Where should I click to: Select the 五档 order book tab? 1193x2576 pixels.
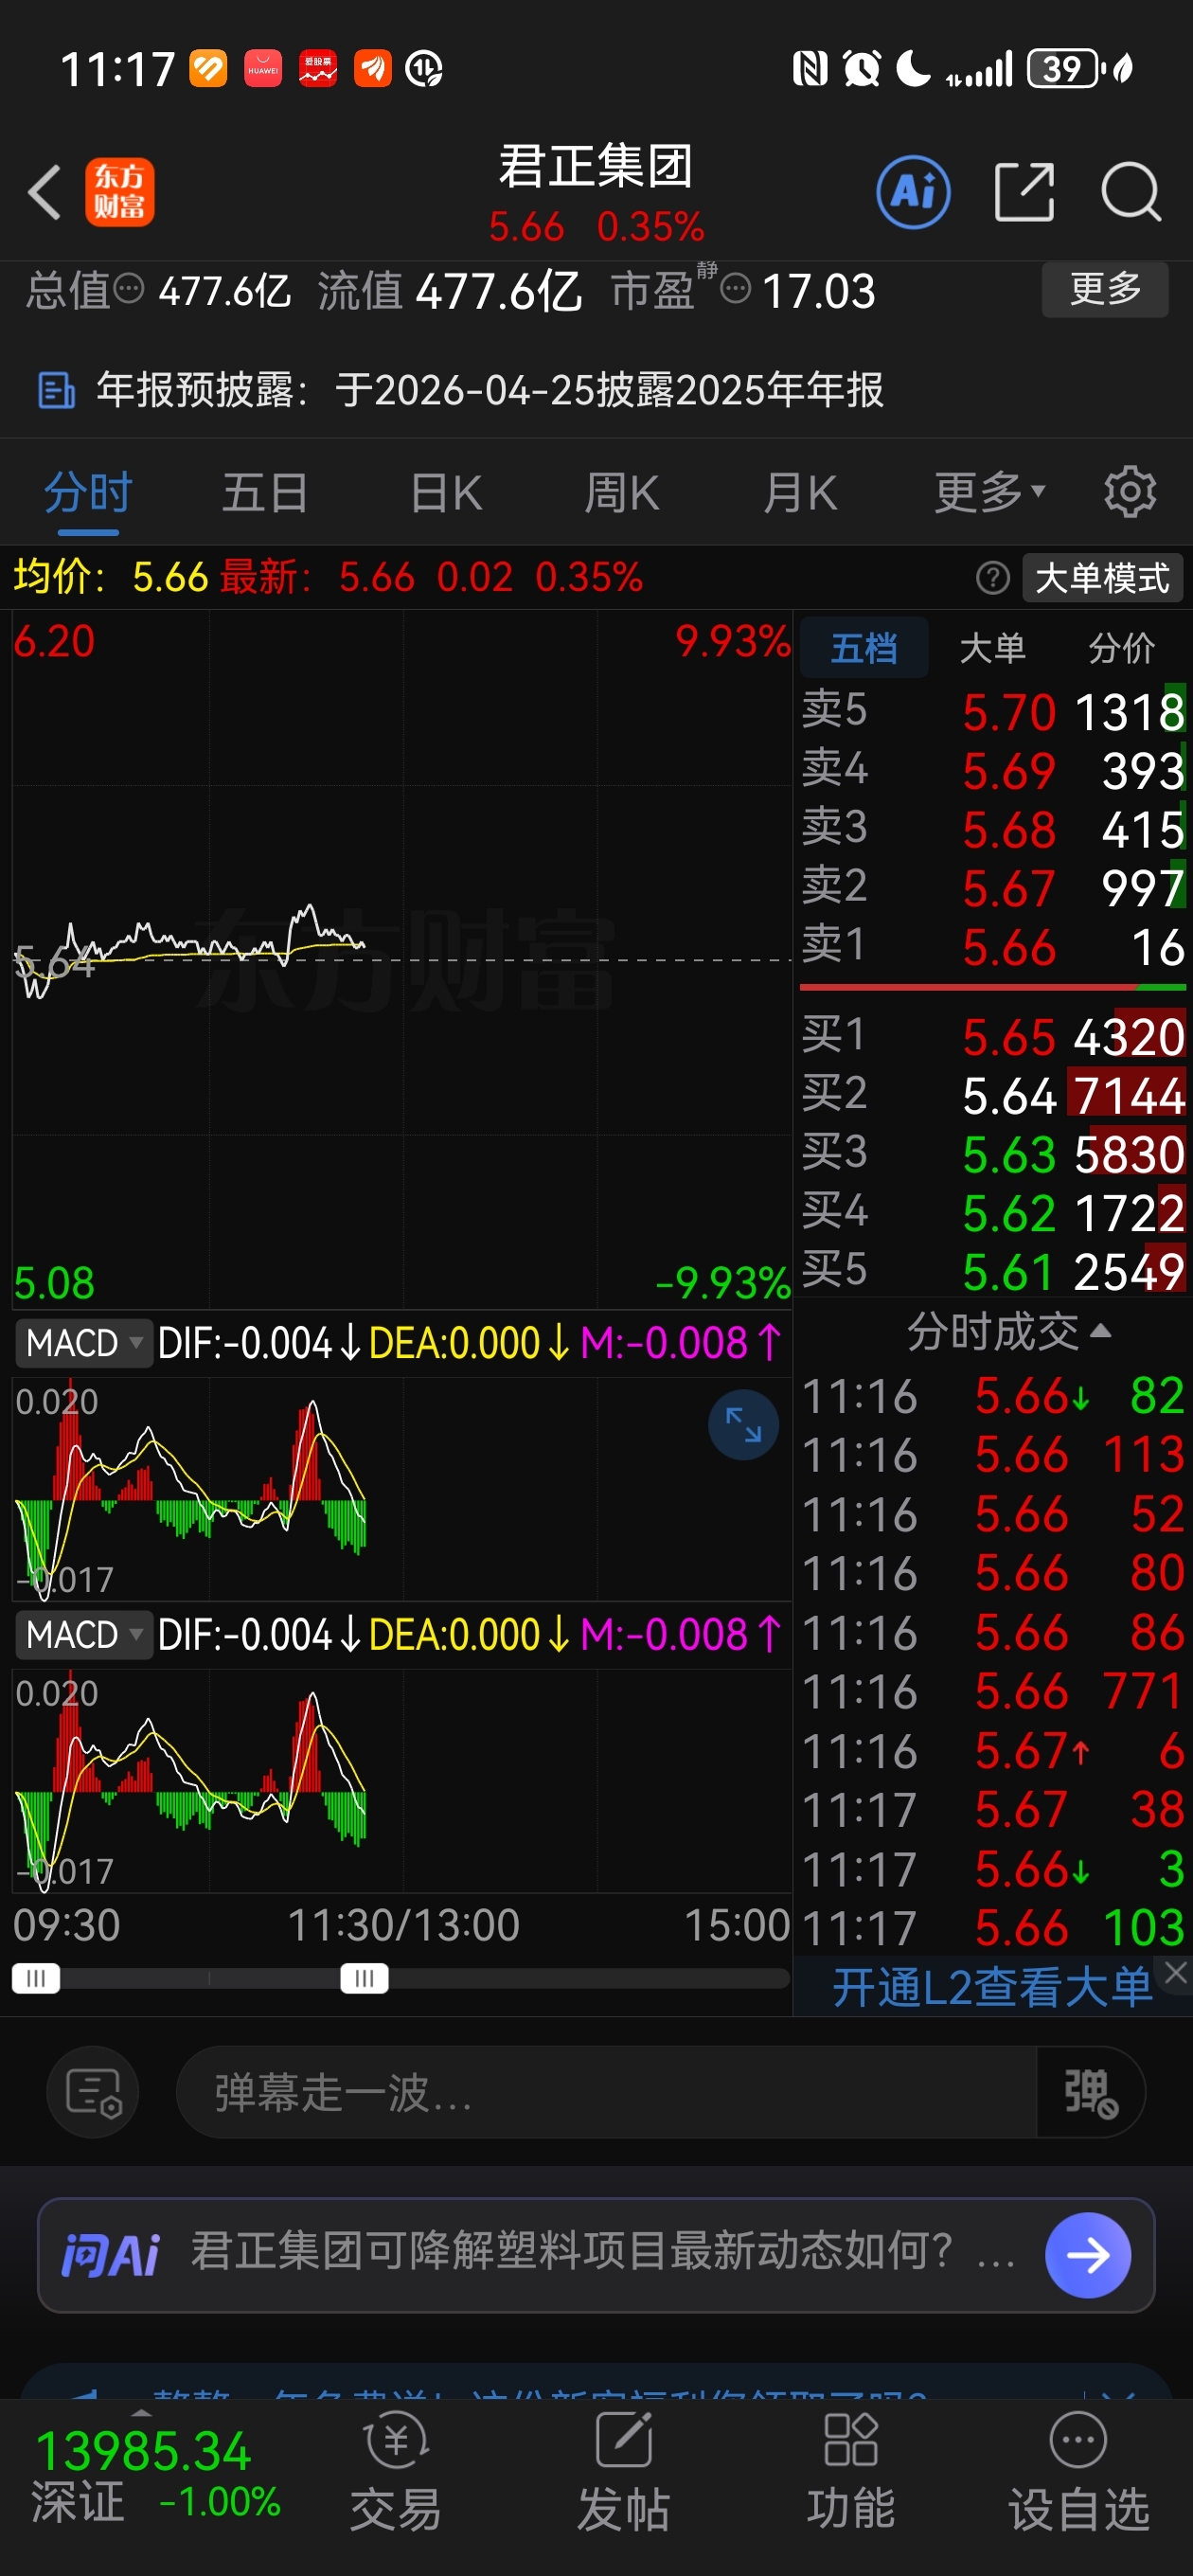[x=864, y=648]
